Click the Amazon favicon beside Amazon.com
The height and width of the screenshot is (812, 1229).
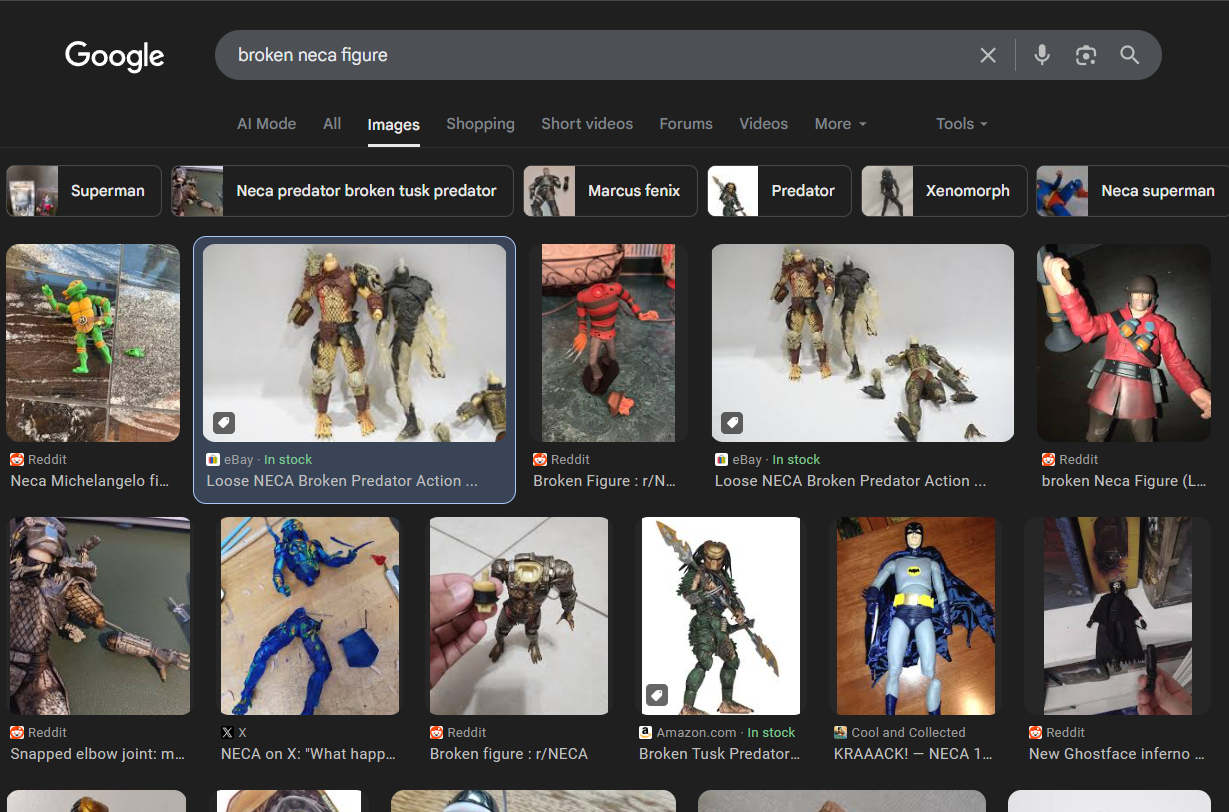646,733
